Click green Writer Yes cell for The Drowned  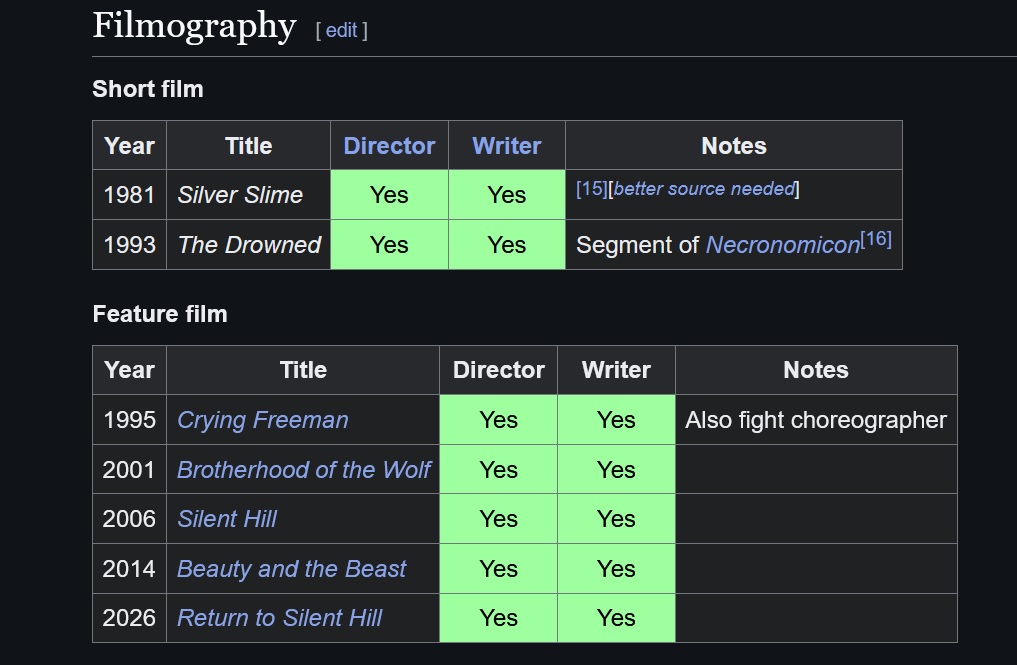pyautogui.click(x=507, y=245)
